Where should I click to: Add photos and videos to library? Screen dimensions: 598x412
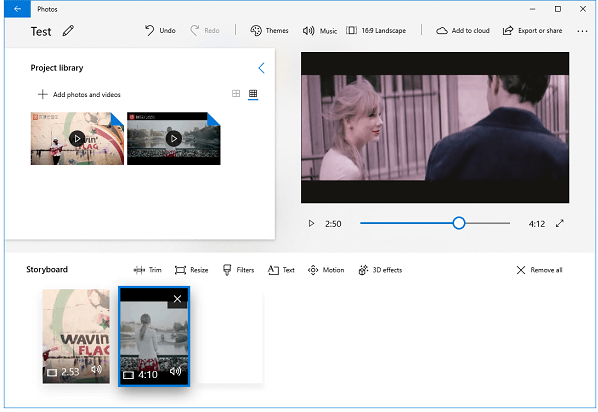point(79,94)
